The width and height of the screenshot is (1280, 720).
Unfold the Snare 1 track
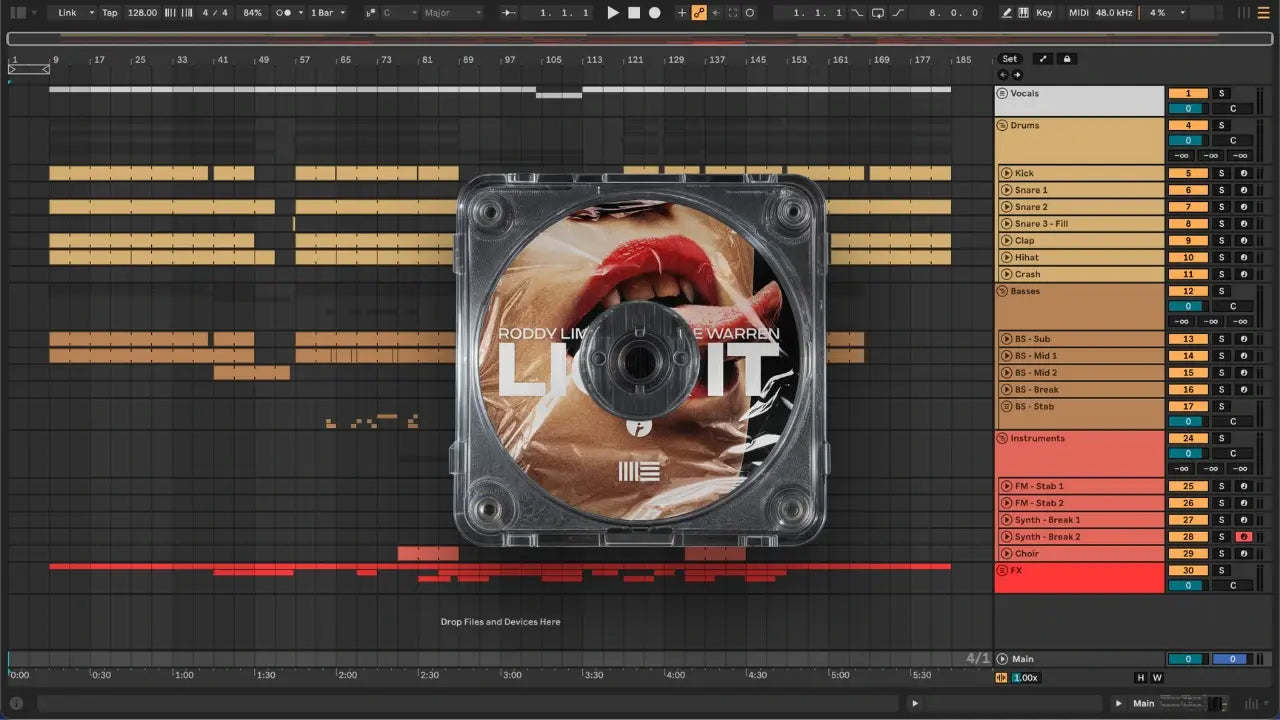tap(1006, 190)
